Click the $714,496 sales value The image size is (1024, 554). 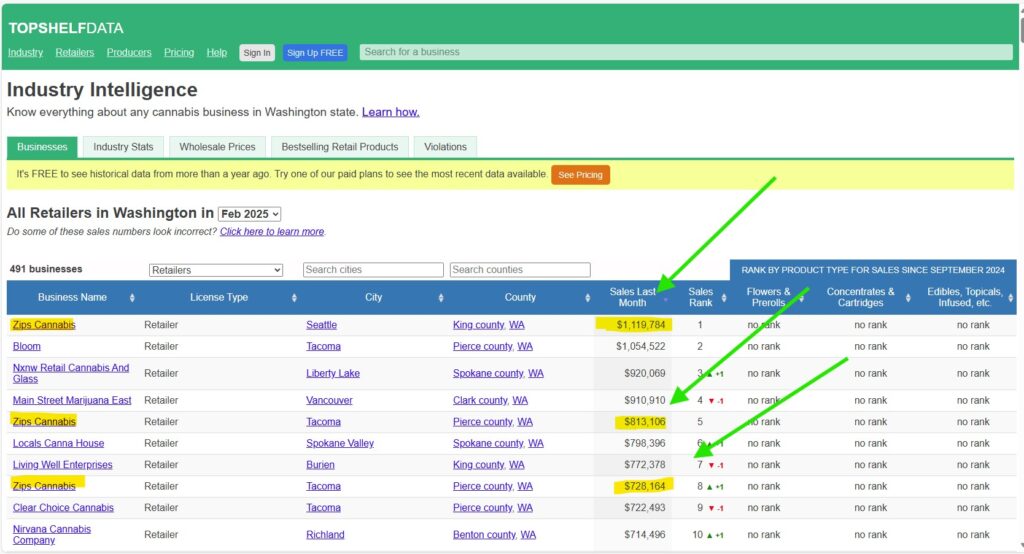[645, 534]
